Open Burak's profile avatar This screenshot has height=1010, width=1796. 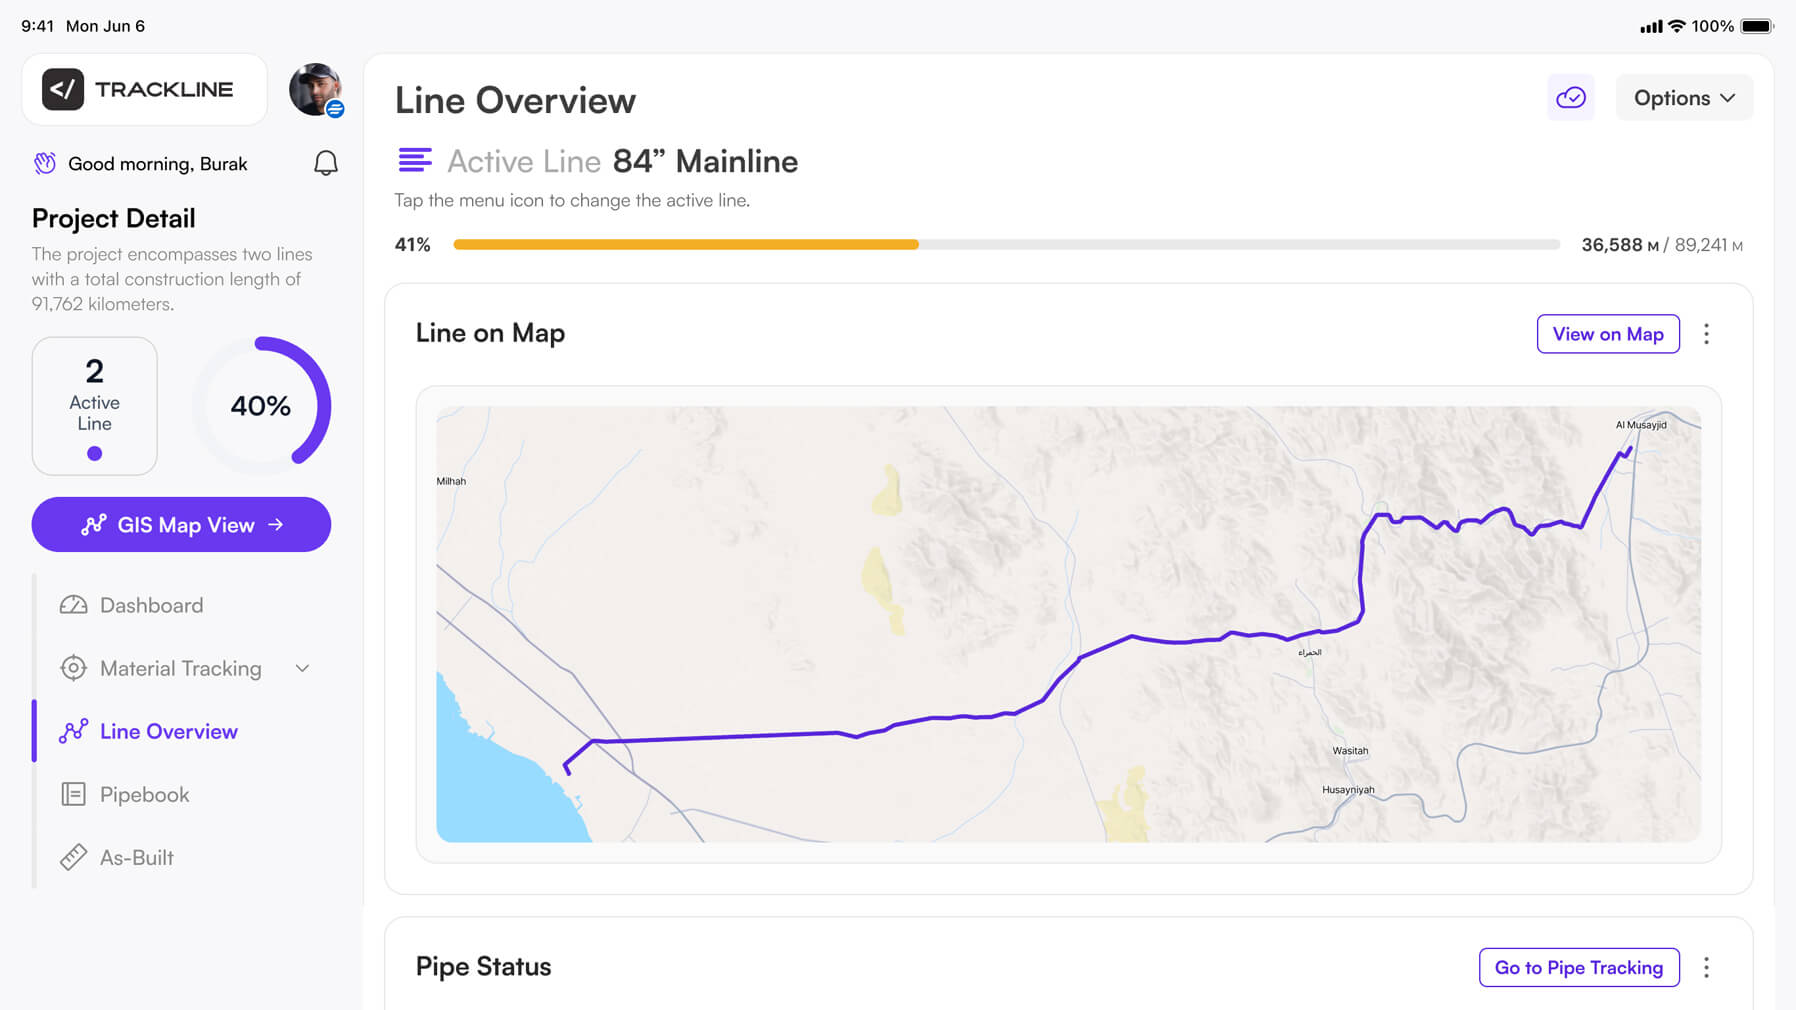(315, 90)
